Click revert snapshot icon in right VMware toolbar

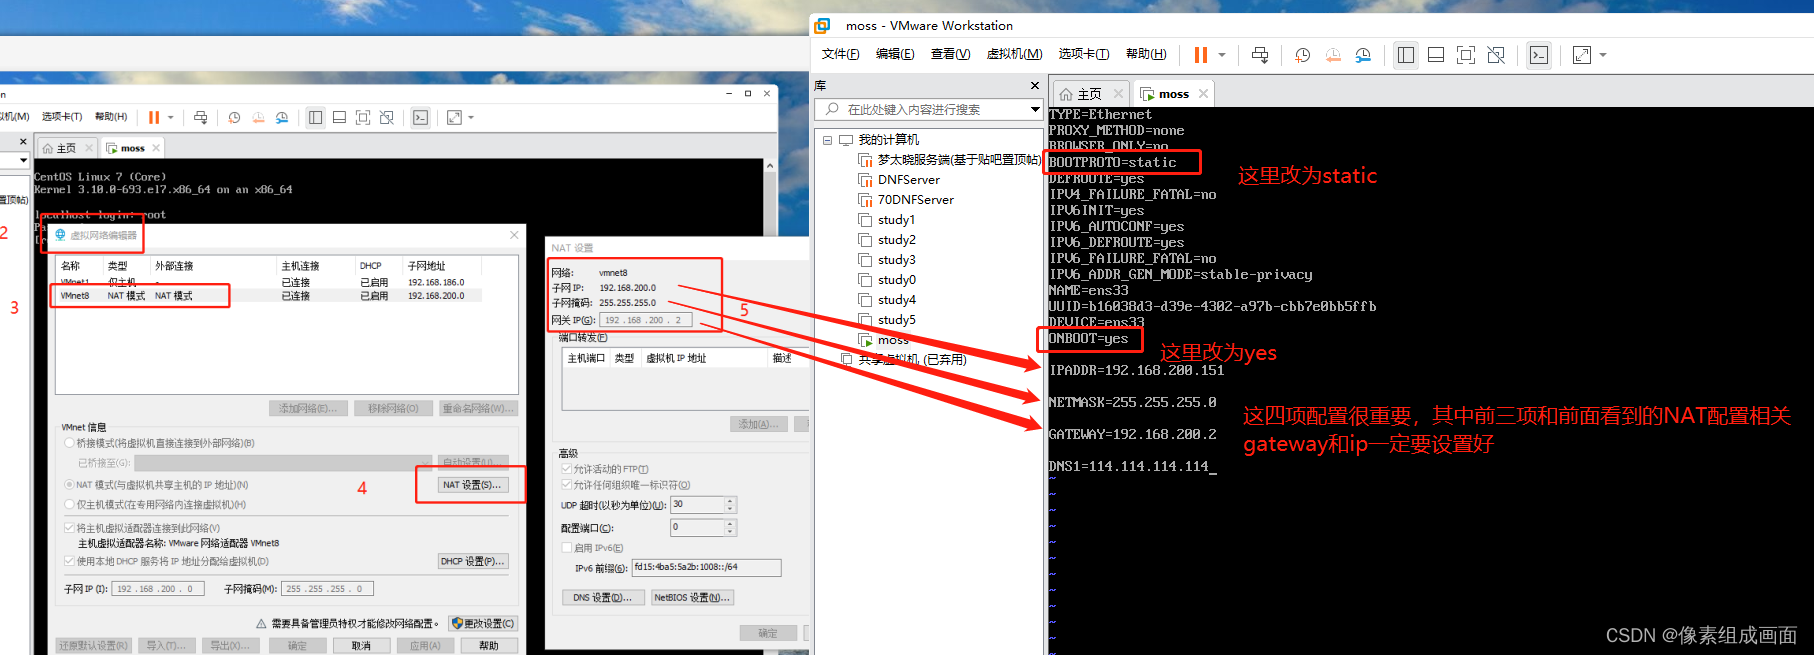tap(1333, 55)
